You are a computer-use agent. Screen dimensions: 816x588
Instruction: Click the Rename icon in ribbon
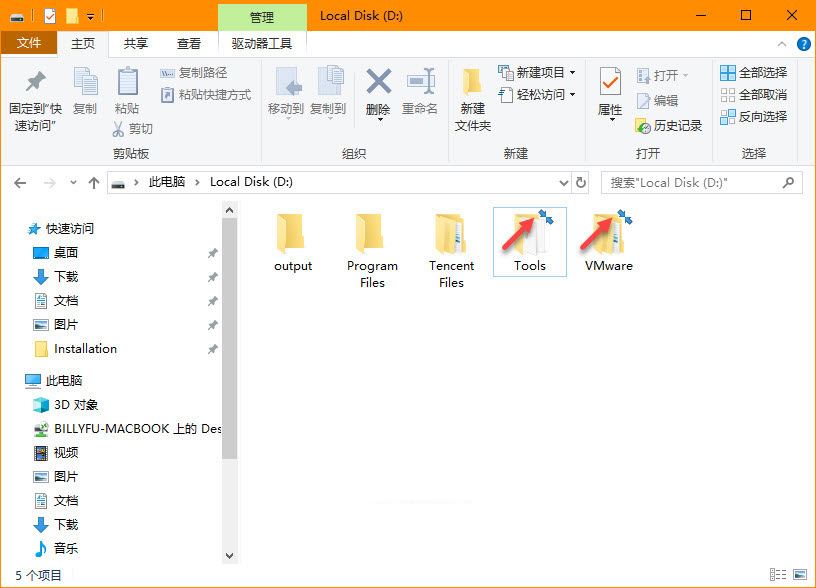(420, 82)
